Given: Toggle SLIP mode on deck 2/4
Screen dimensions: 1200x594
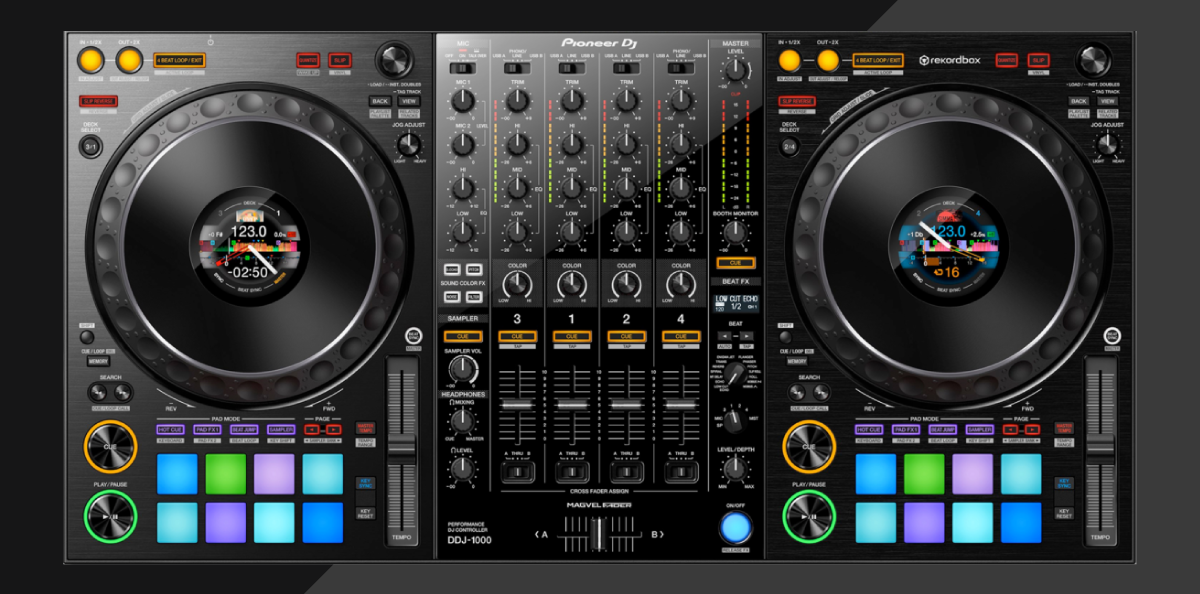Looking at the screenshot, I should tap(1039, 60).
